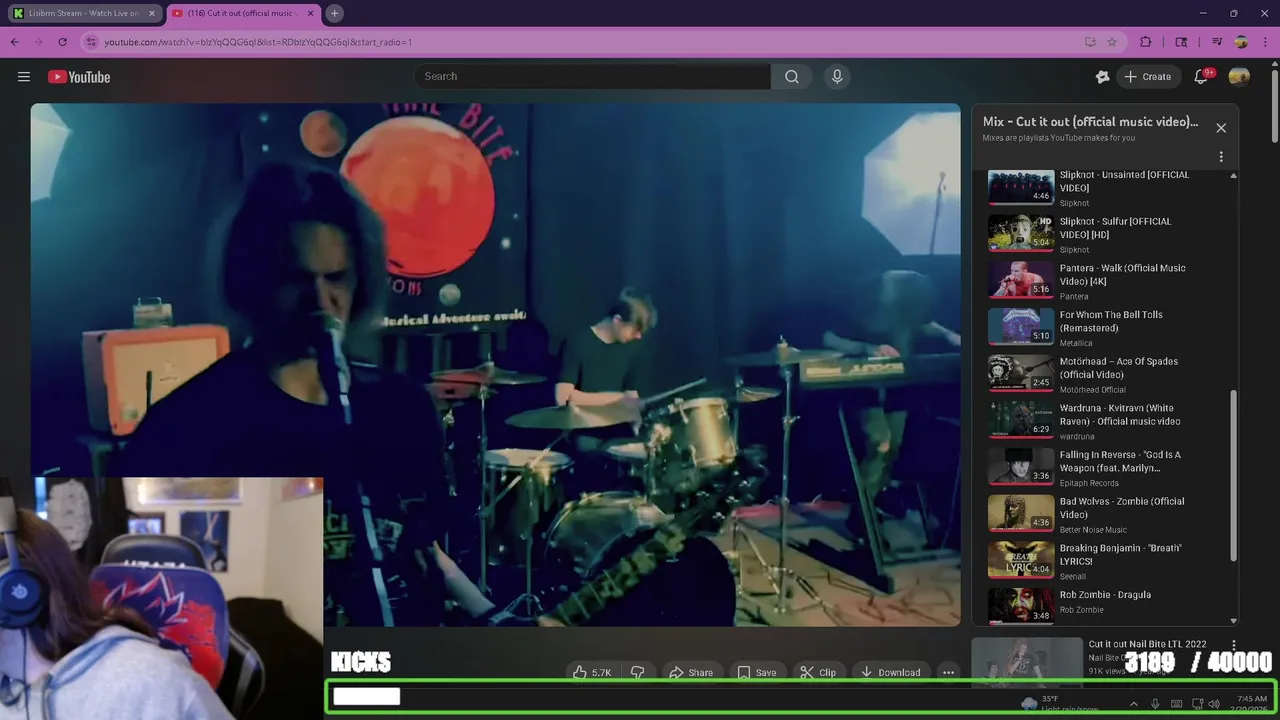Viewport: 1280px width, 720px height.
Task: Select Pantera - Walk in the playlist
Action: click(x=1106, y=281)
